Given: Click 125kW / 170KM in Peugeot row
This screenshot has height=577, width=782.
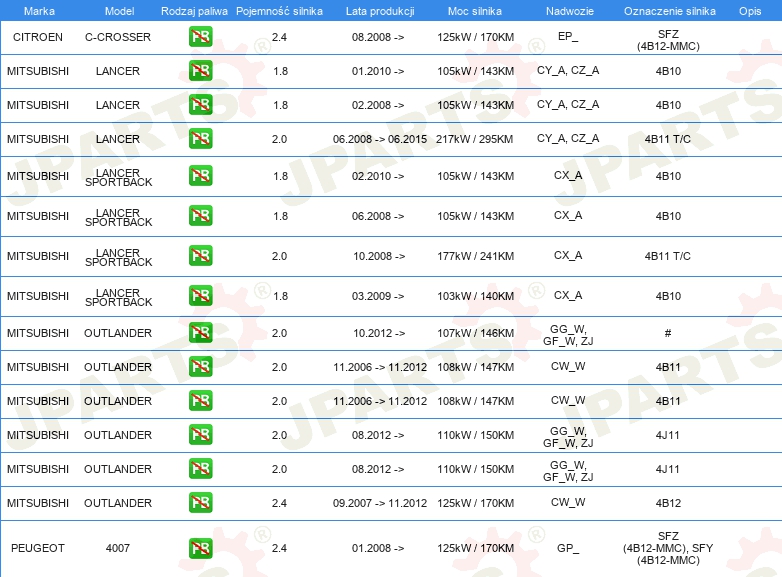Looking at the screenshot, I should (475, 548).
